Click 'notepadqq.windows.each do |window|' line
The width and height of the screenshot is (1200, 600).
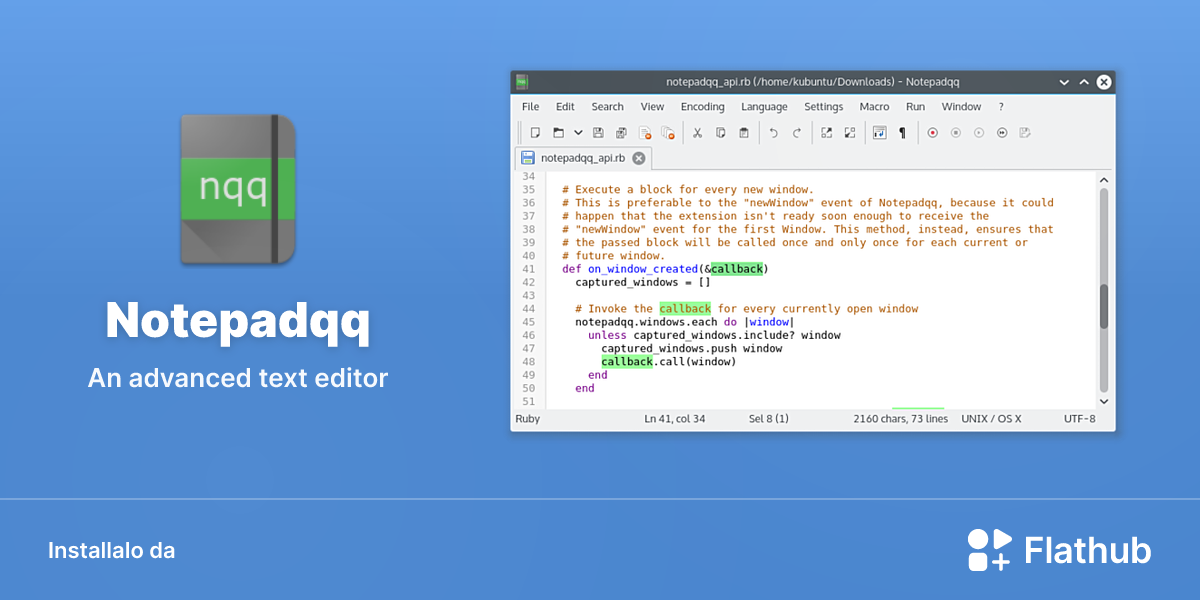(x=684, y=322)
